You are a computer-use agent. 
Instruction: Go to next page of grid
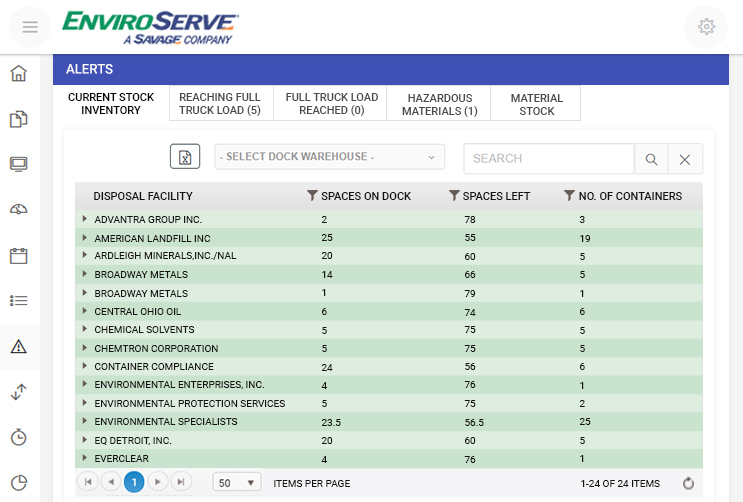(158, 482)
